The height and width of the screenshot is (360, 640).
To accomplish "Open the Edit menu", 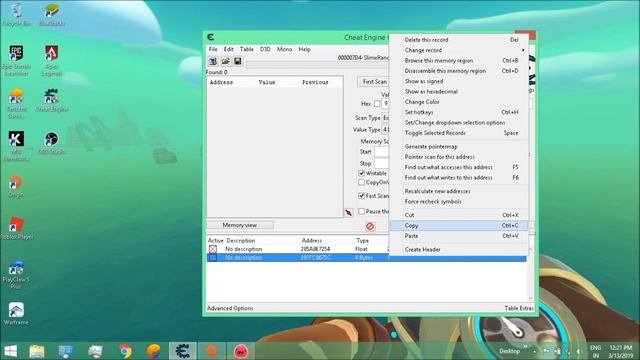I will pos(229,49).
